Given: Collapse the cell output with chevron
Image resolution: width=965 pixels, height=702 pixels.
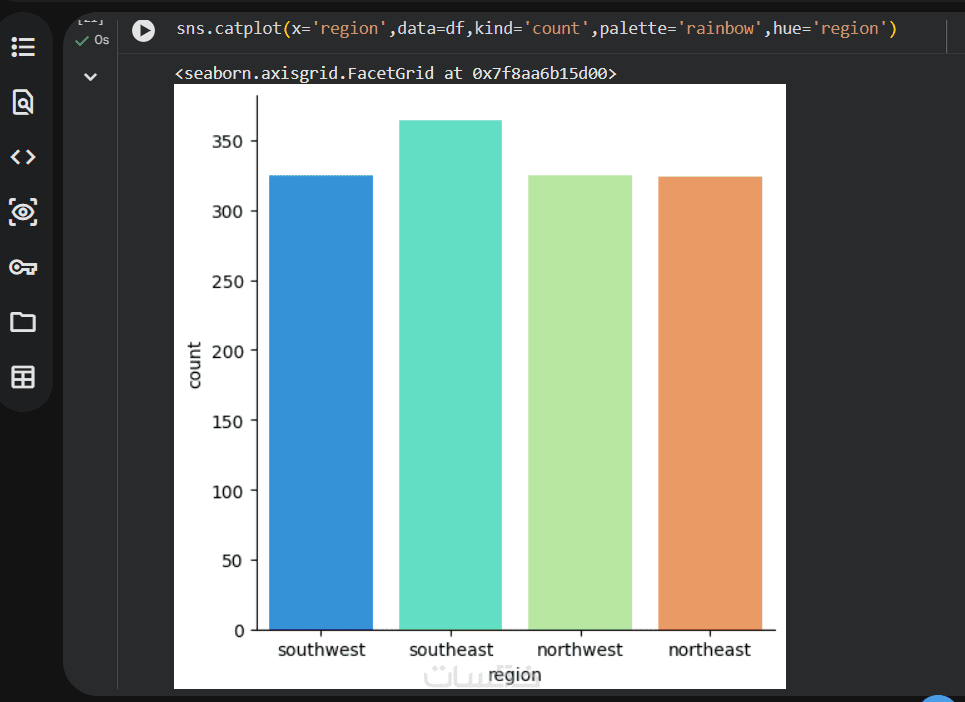Looking at the screenshot, I should click(x=90, y=77).
